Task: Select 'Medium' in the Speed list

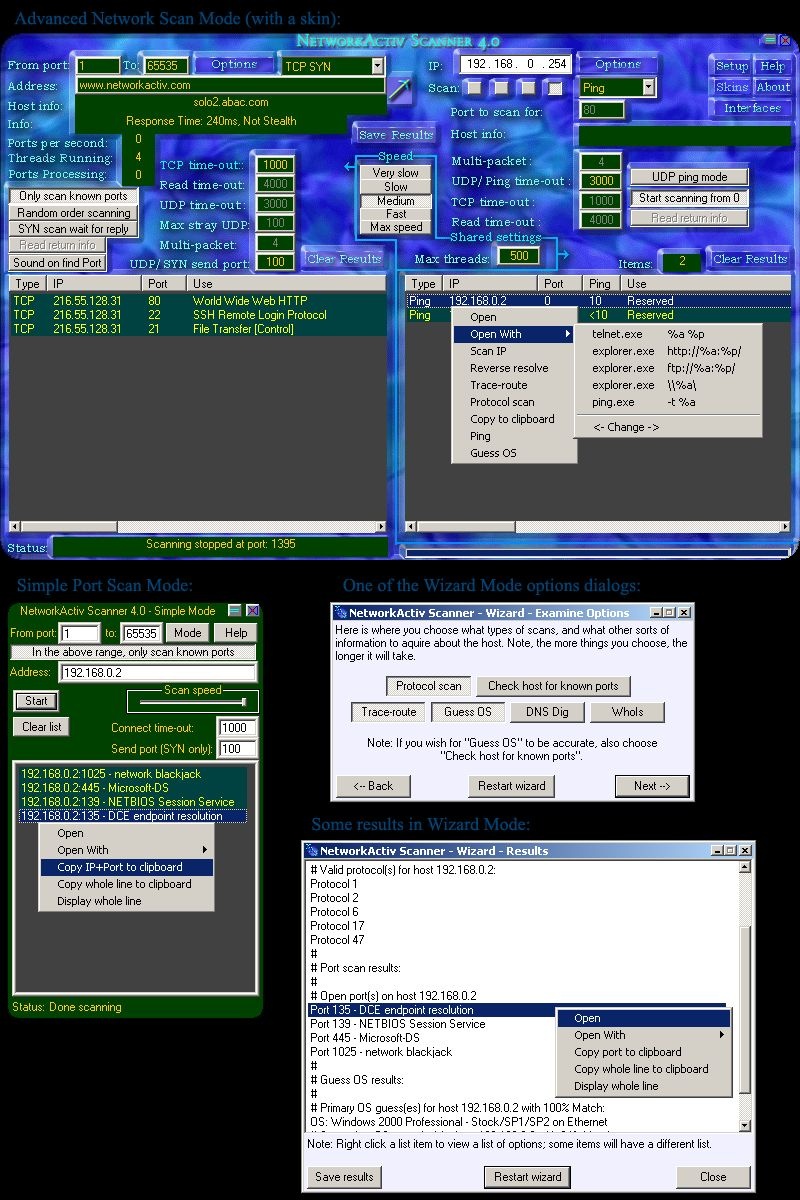Action: [396, 201]
